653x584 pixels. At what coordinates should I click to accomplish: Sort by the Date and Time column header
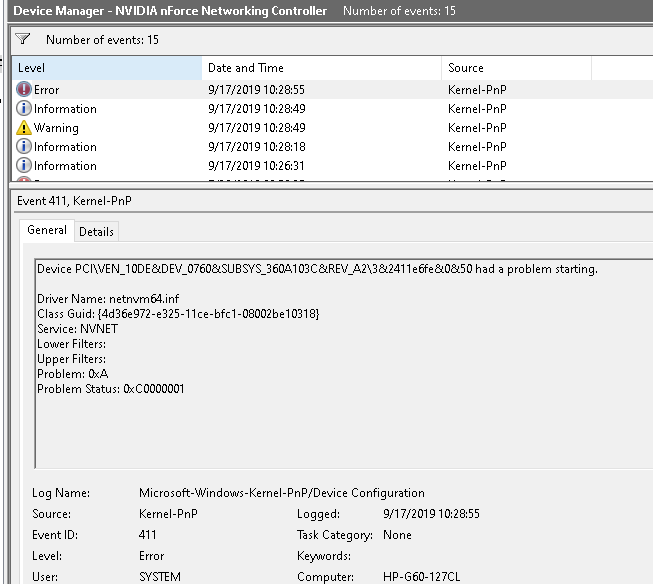point(322,68)
